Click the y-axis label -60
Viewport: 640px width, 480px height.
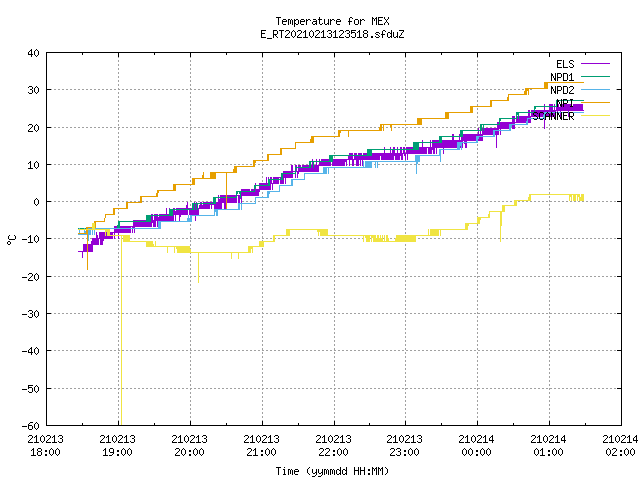pos(30,425)
